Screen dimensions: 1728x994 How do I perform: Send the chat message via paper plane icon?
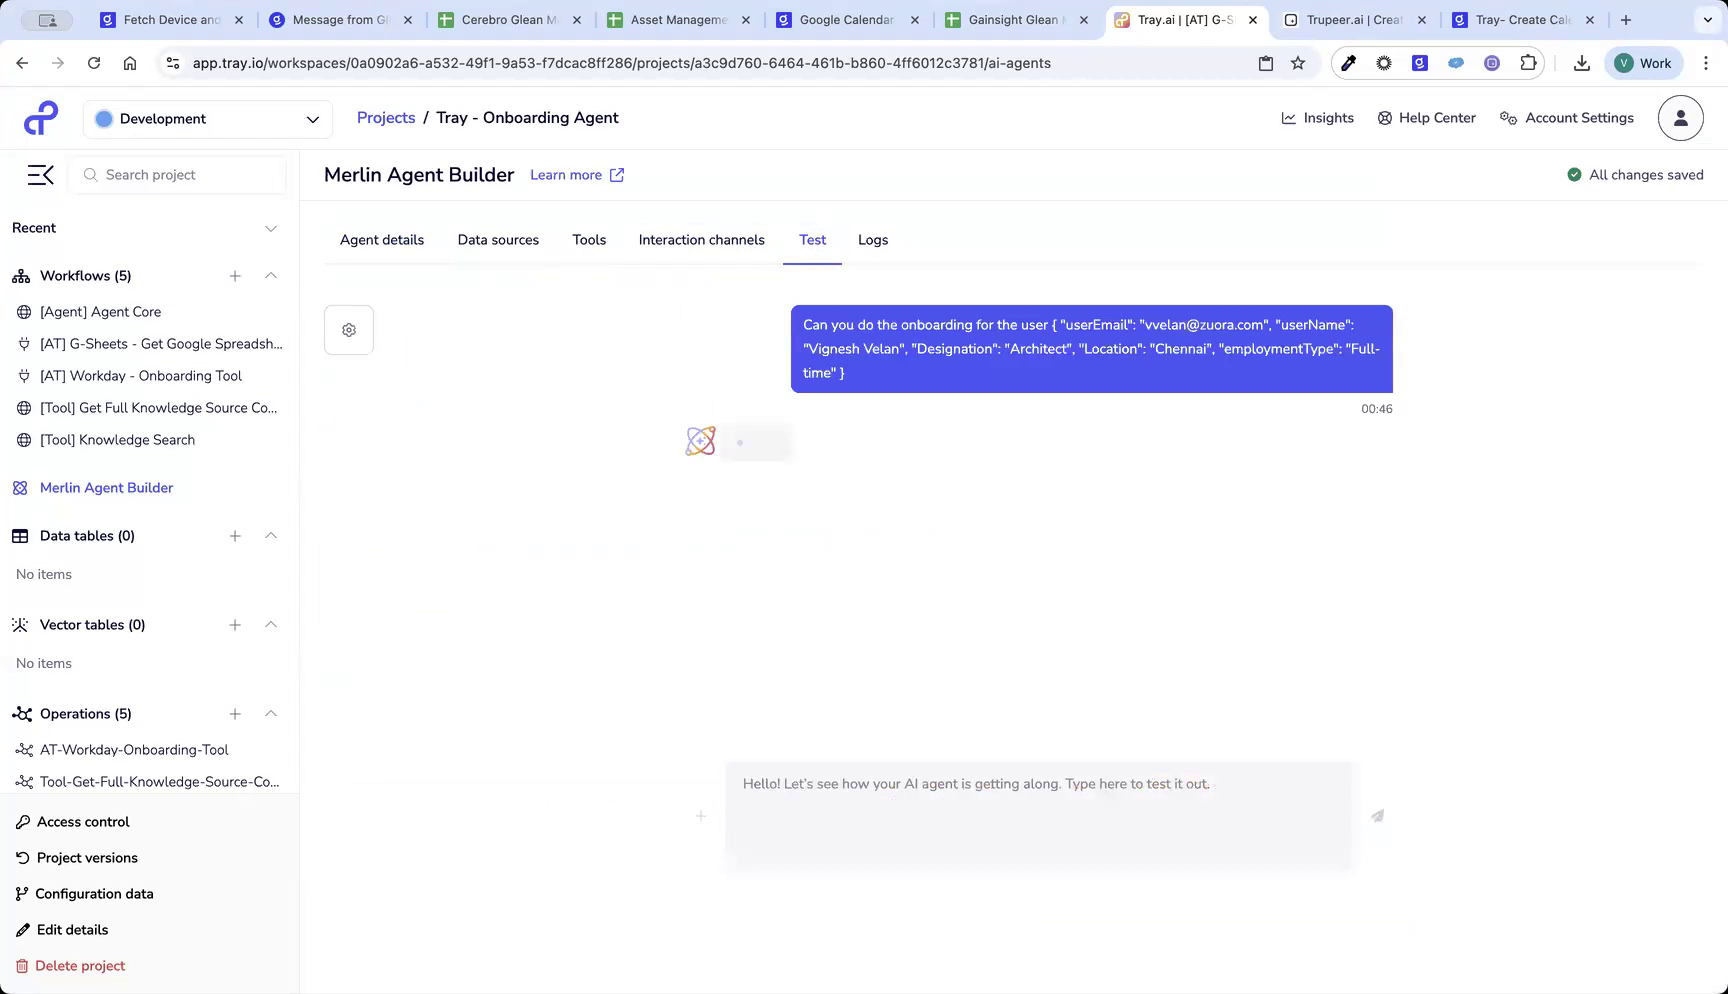tap(1377, 816)
